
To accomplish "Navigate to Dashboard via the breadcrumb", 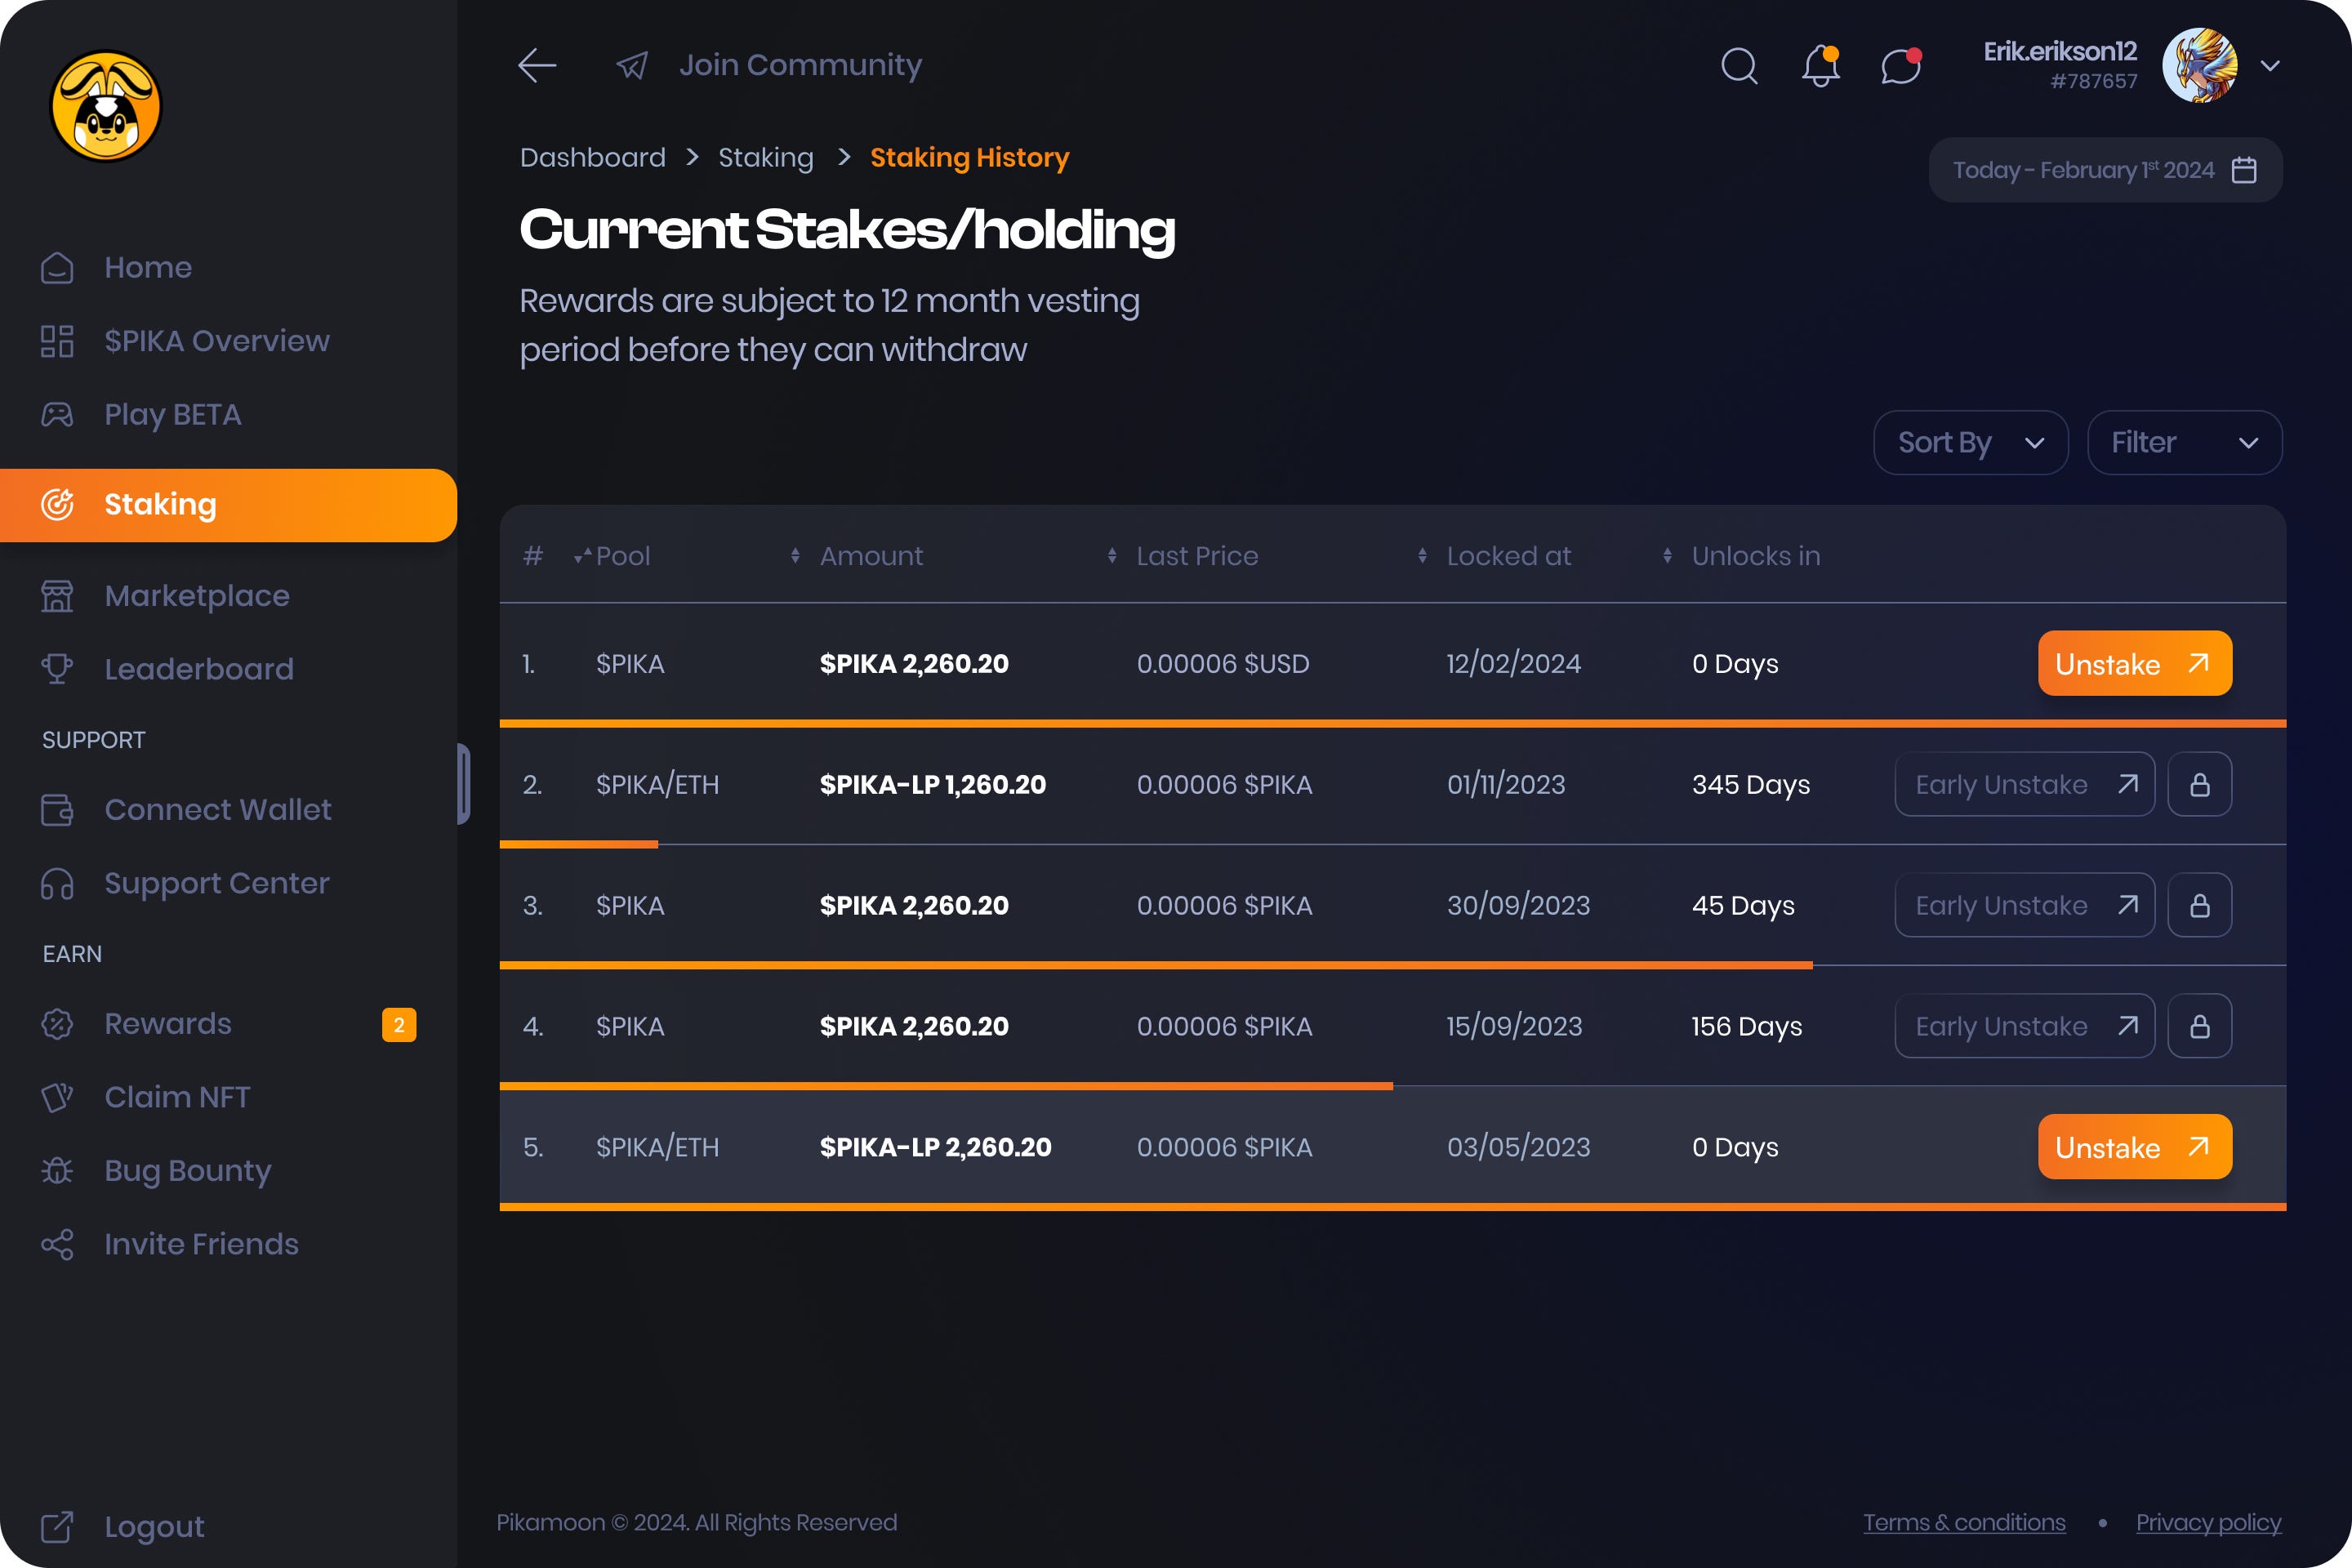I will 592,157.
